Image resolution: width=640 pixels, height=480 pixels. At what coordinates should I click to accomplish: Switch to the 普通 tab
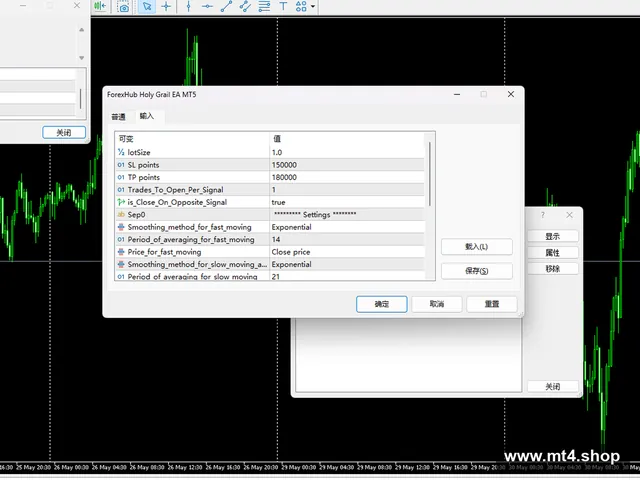pyautogui.click(x=118, y=117)
